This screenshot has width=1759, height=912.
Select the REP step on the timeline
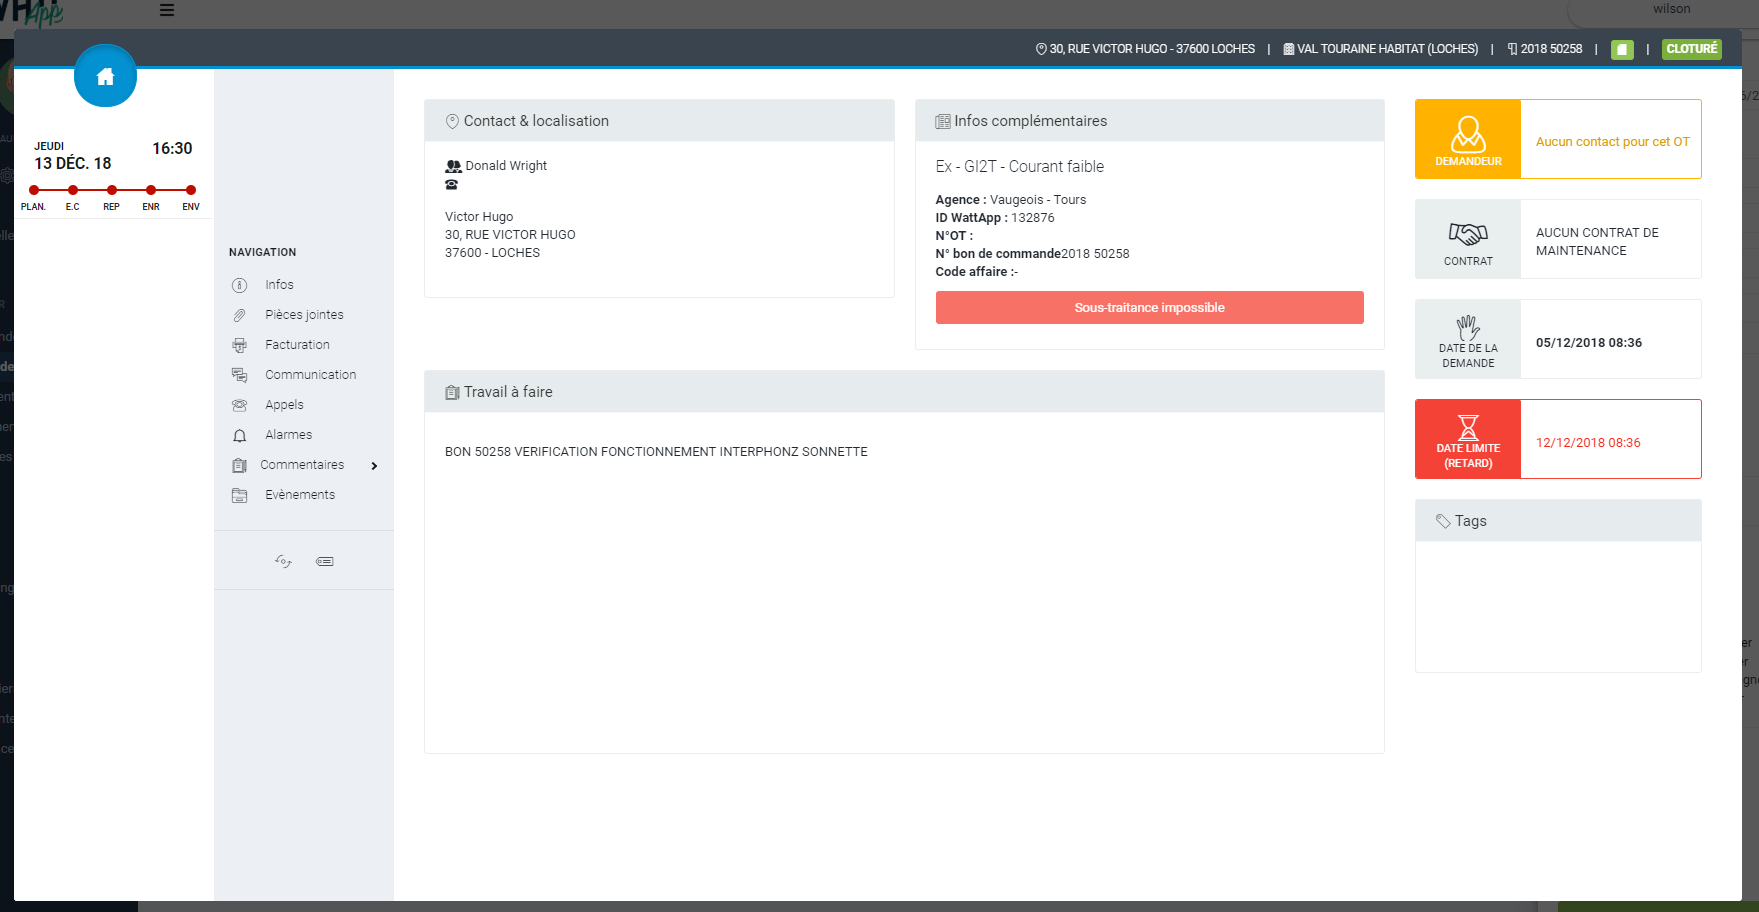pos(112,190)
